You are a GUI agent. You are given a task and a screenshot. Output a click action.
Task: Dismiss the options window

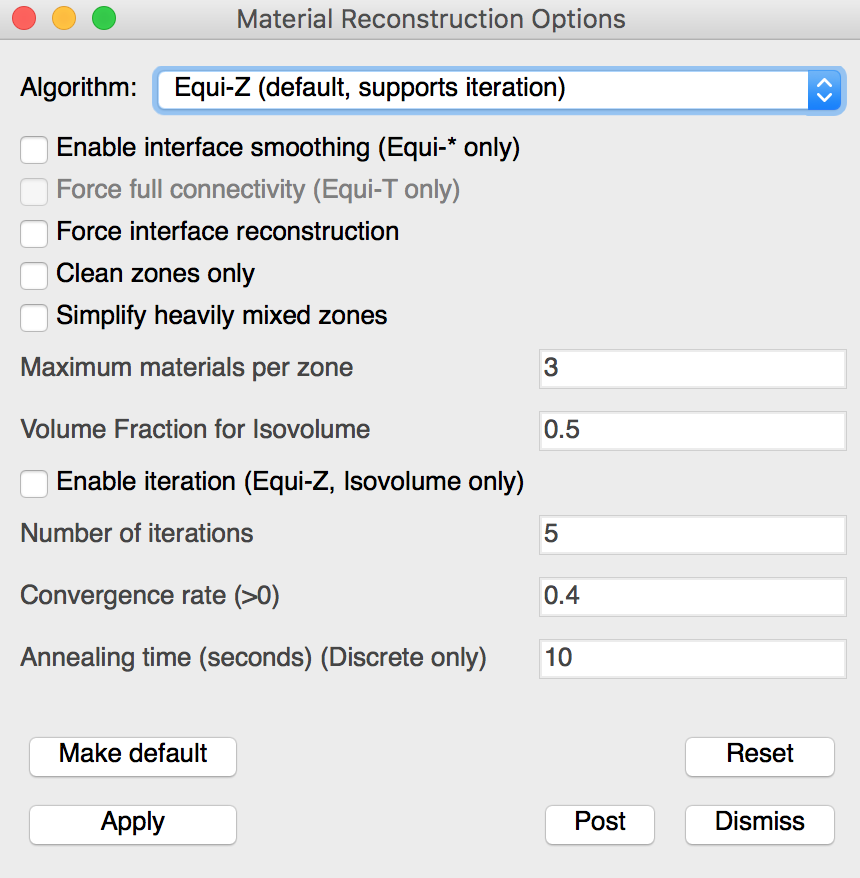click(760, 824)
